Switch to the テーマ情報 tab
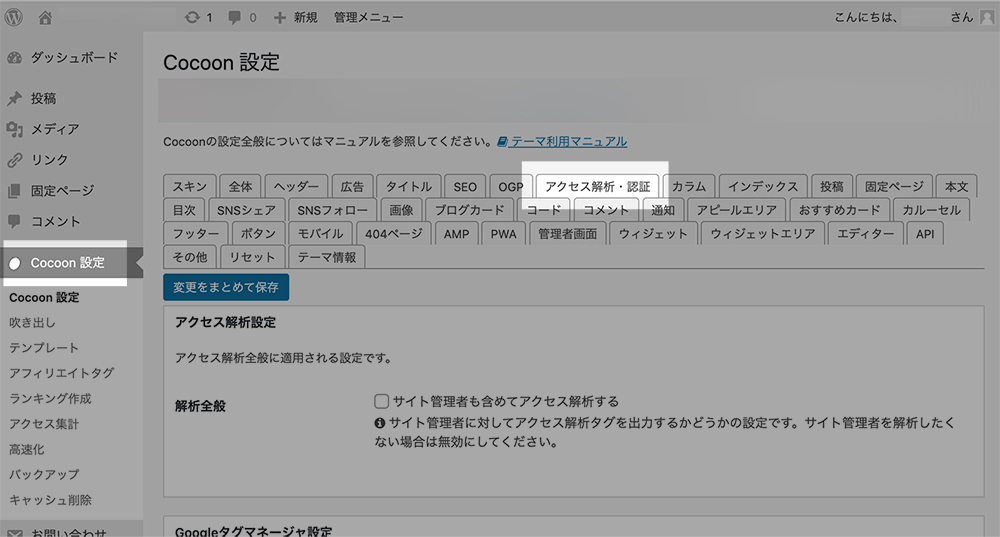This screenshot has height=537, width=1000. [327, 257]
